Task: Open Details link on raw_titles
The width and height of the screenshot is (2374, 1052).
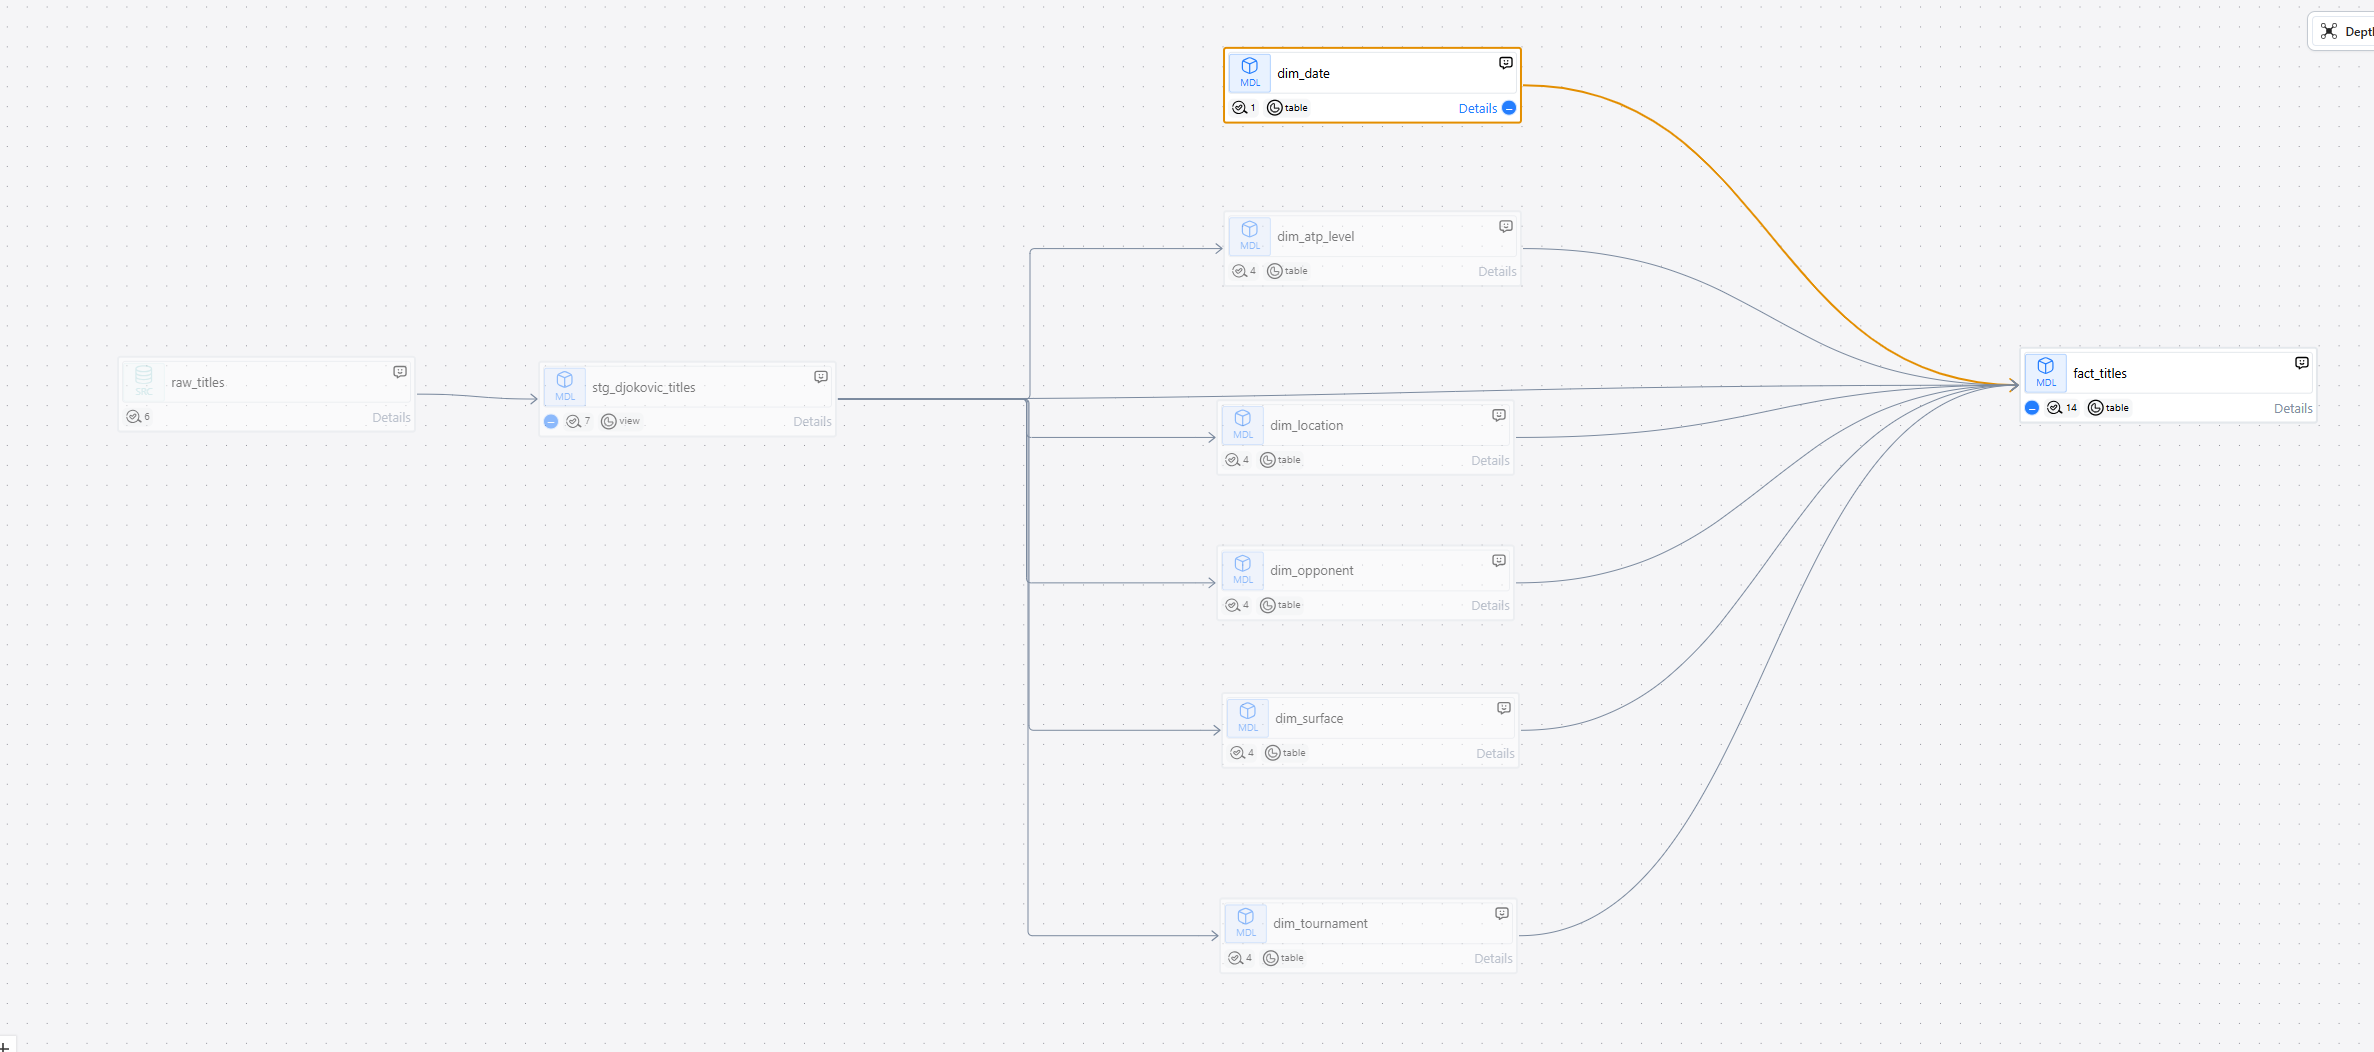Action: tap(391, 418)
